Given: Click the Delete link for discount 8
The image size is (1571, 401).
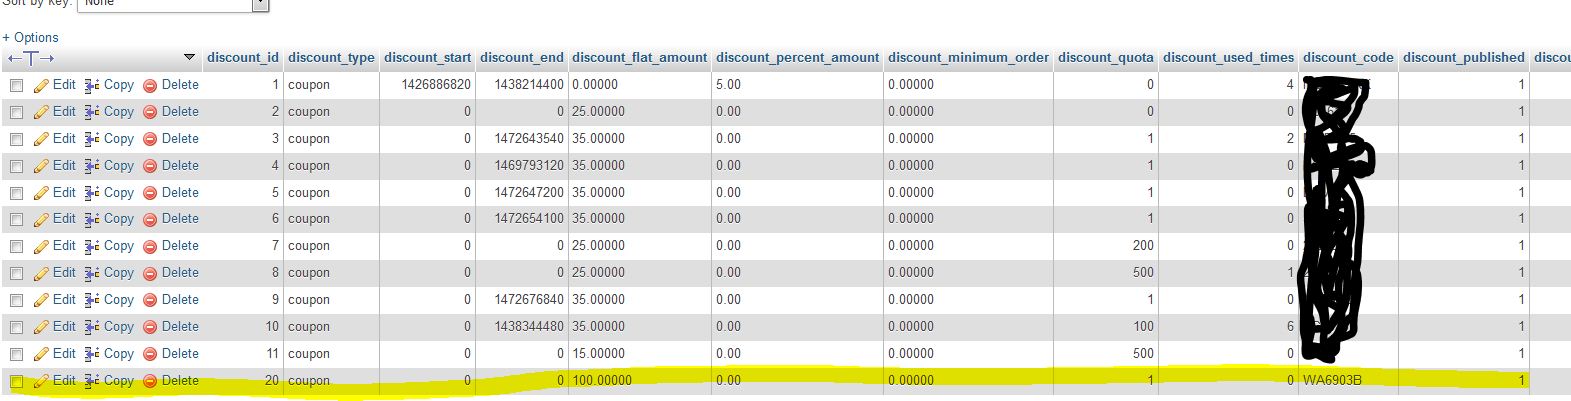Looking at the screenshot, I should 180,273.
